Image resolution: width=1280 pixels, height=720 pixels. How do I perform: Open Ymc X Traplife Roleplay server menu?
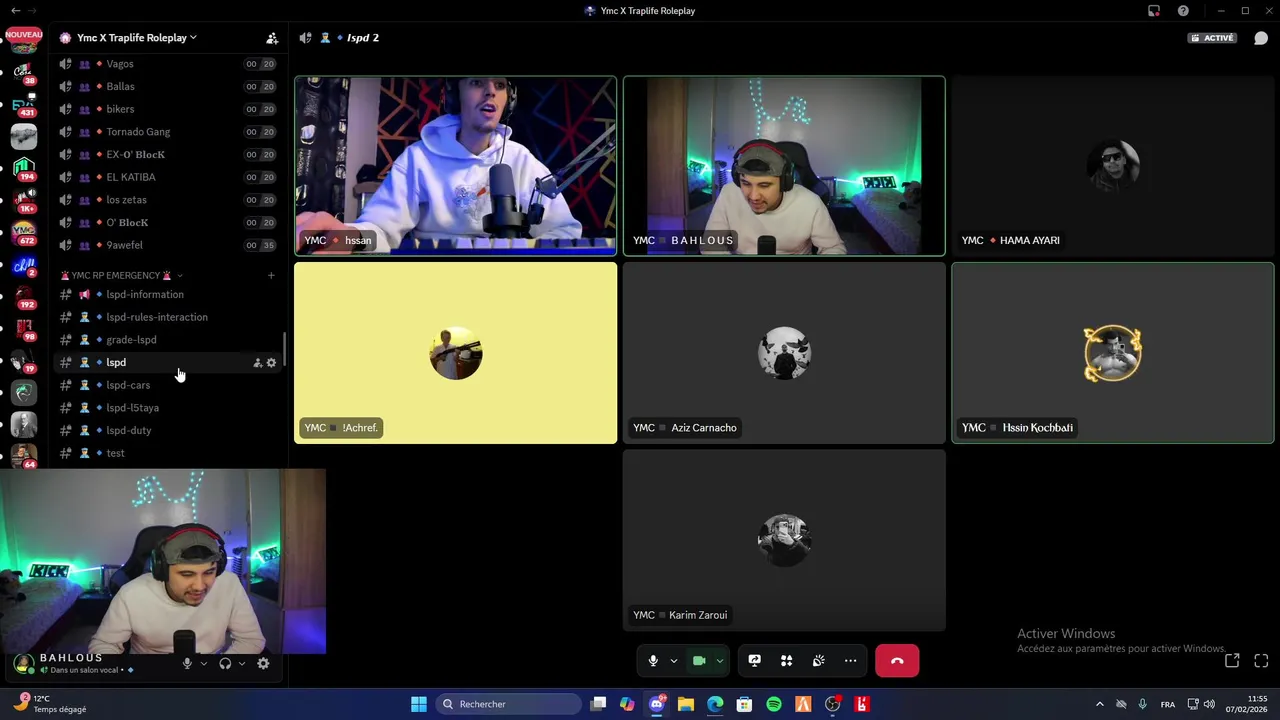coord(137,38)
